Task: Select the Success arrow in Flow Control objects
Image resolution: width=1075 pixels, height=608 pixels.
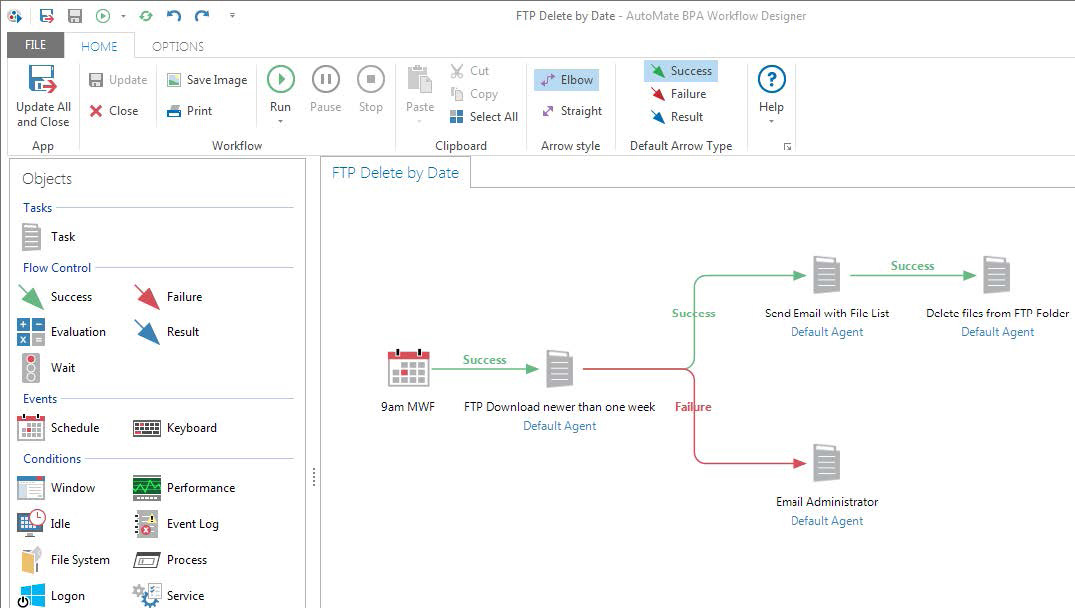Action: pyautogui.click(x=56, y=297)
